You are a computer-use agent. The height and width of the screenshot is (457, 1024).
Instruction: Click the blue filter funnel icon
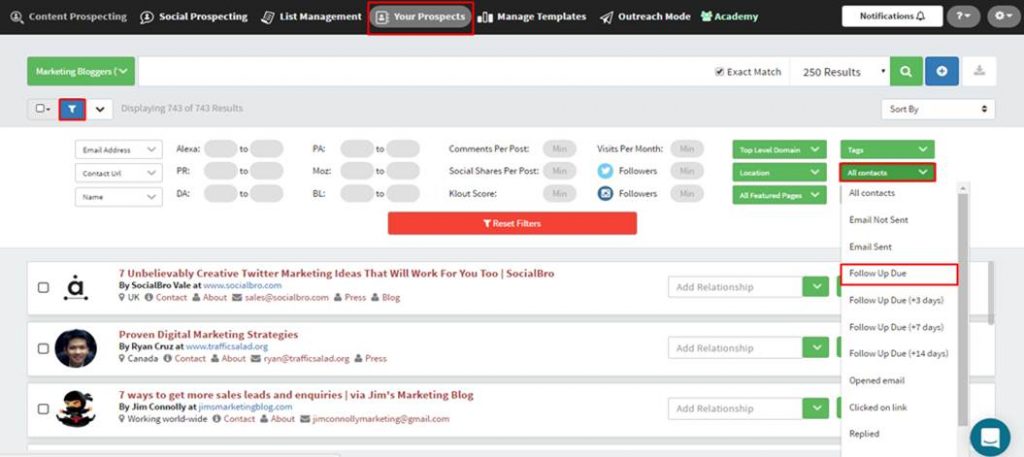coord(72,109)
